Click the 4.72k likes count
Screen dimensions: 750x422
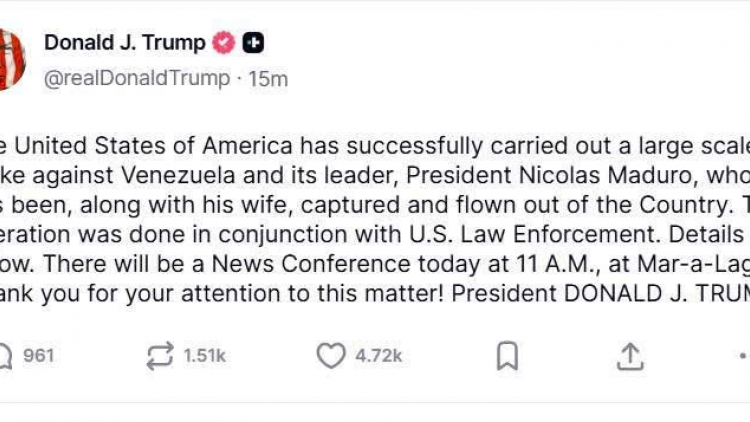pyautogui.click(x=378, y=355)
